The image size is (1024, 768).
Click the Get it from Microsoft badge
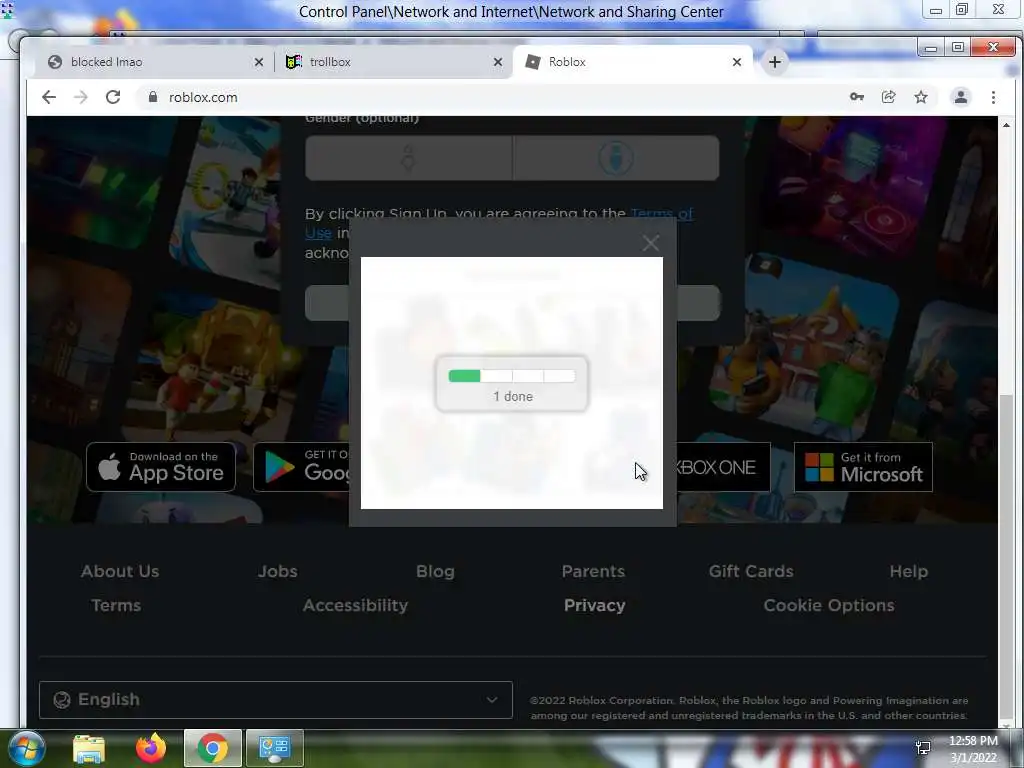coord(863,467)
